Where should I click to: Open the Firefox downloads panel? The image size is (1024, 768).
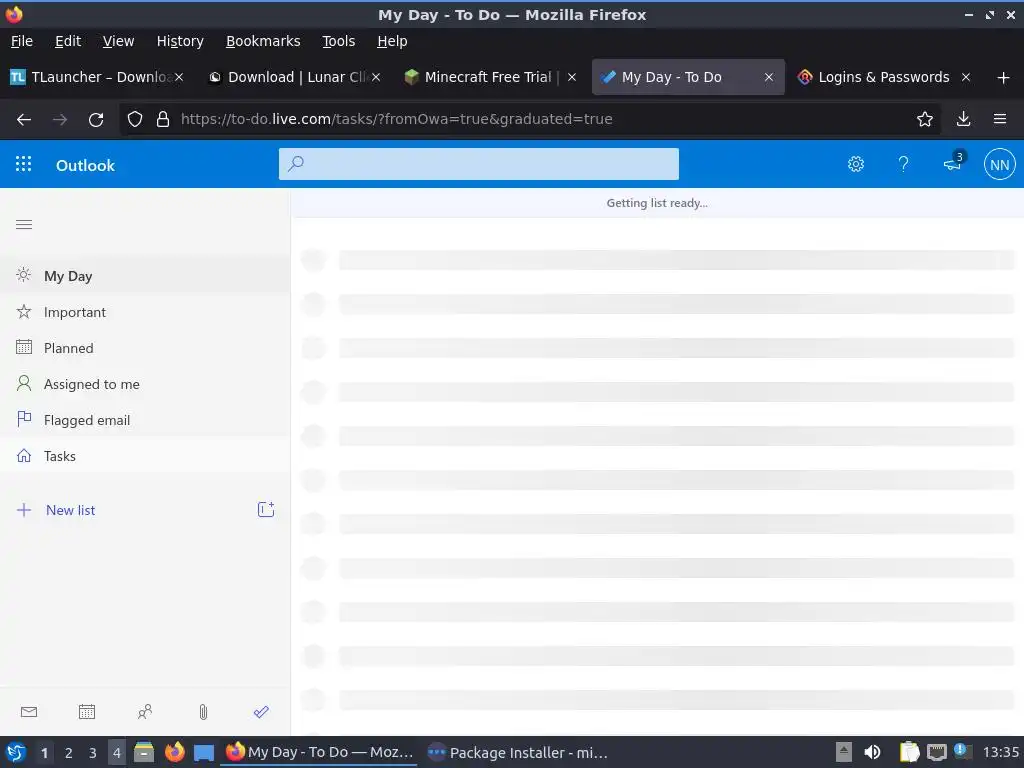click(963, 119)
